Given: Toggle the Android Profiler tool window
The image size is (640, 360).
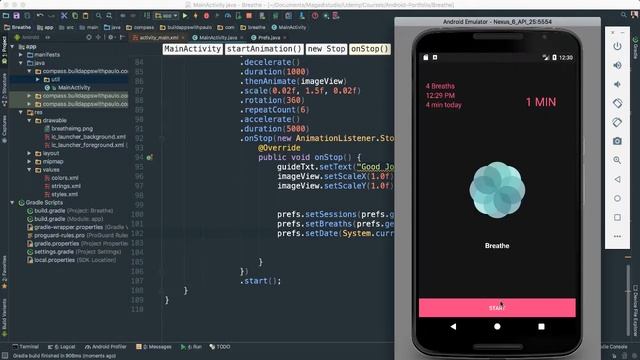Looking at the screenshot, I should [x=106, y=347].
